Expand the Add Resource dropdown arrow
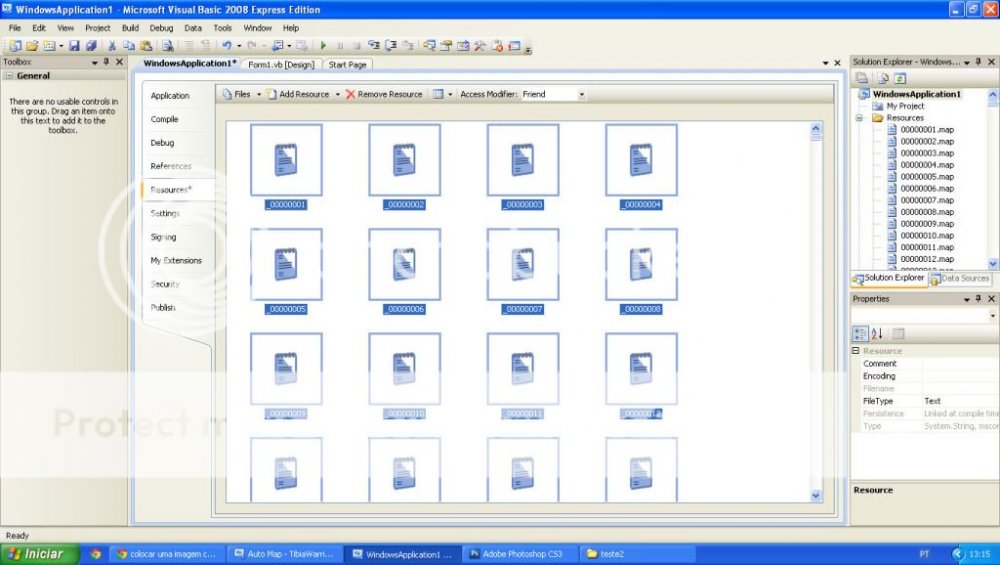The image size is (1000, 565). pyautogui.click(x=337, y=95)
